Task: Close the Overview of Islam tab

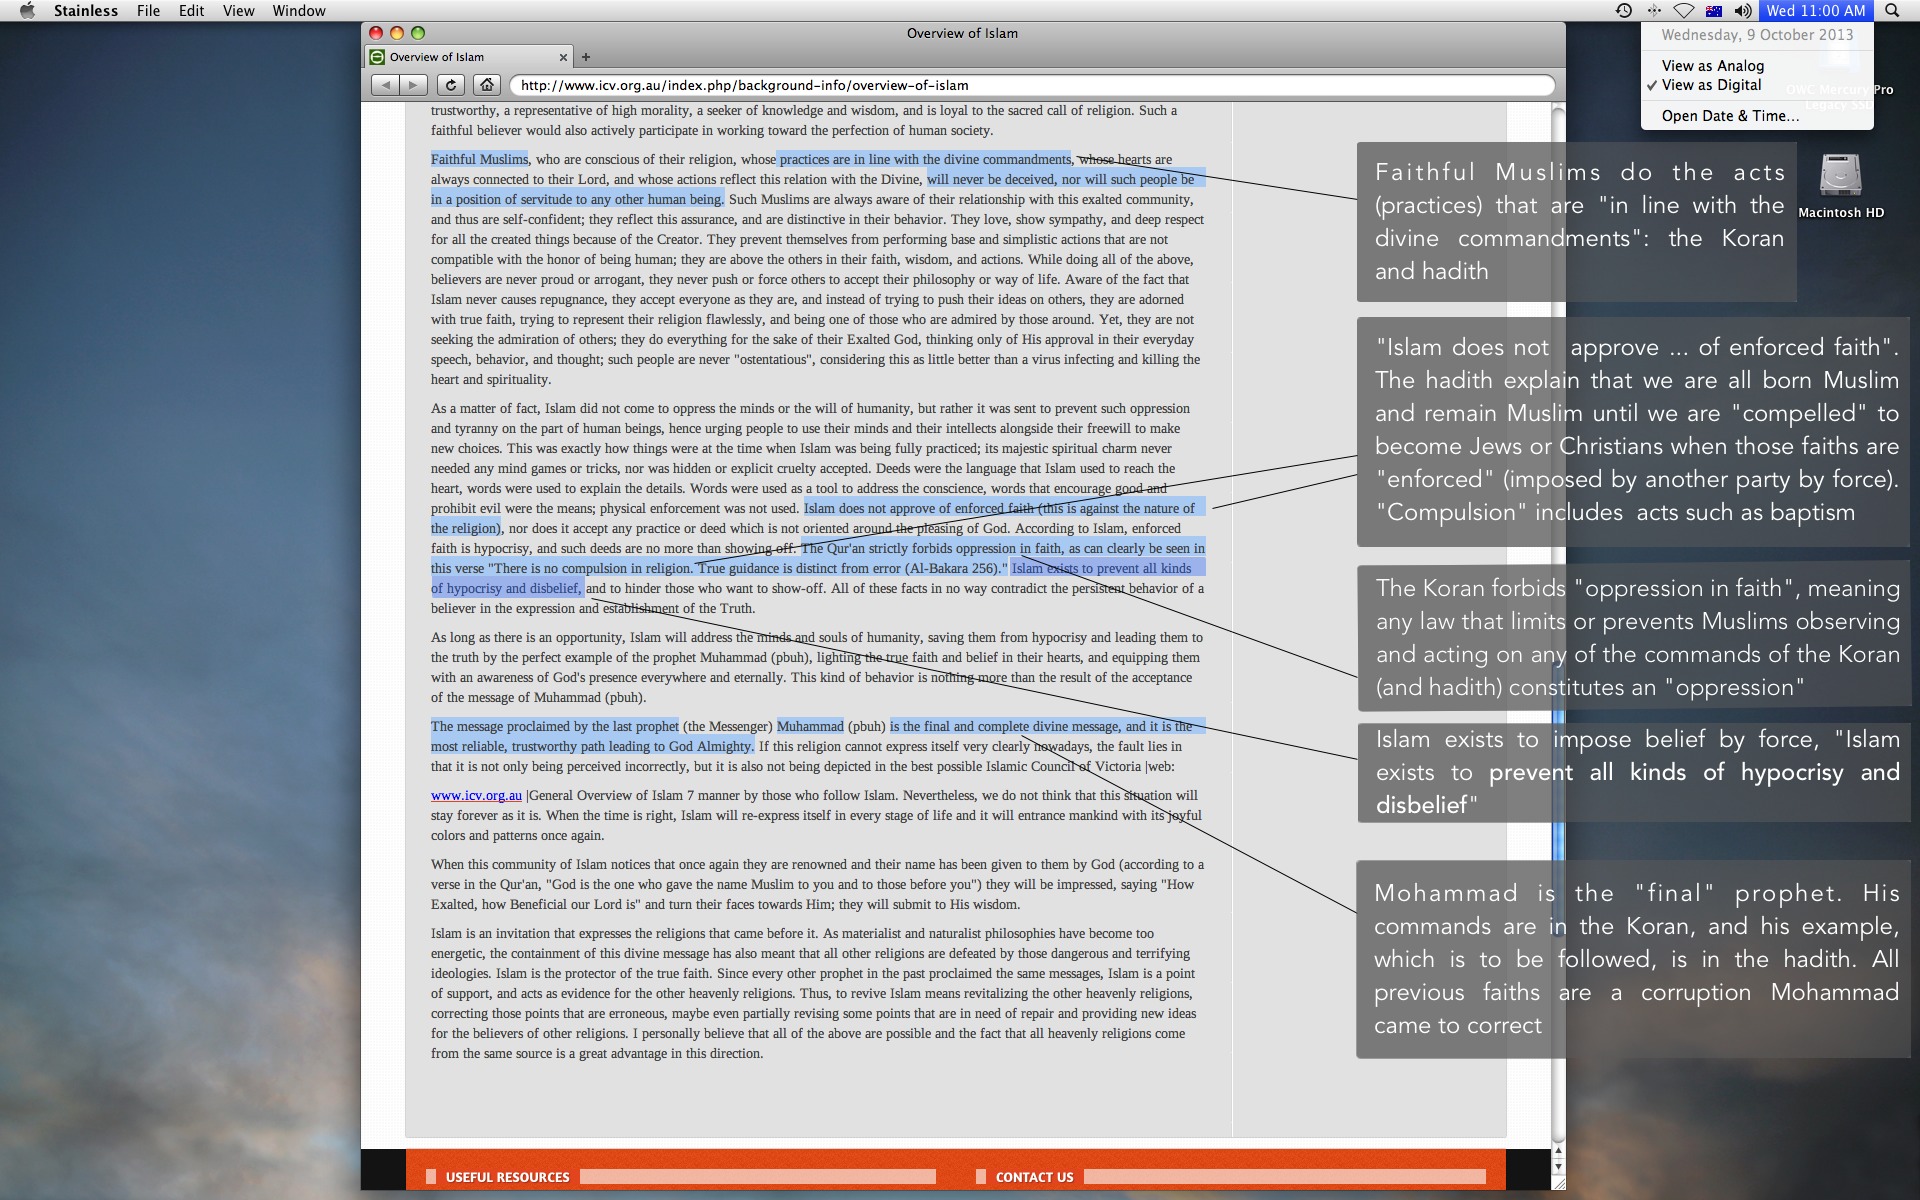Action: (563, 57)
